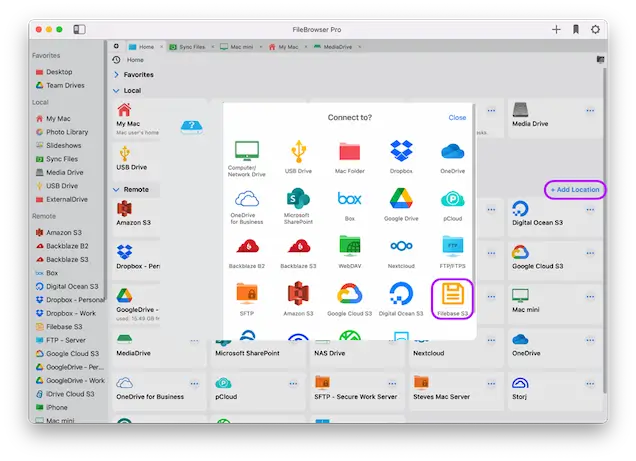Connect to Filebase S3 in dialog
636x461 pixels.
(x=453, y=299)
